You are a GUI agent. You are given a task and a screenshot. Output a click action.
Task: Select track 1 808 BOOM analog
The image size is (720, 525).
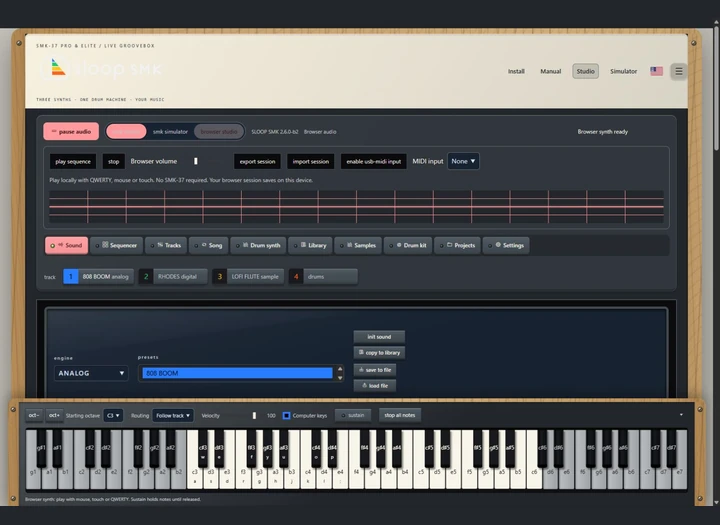tap(98, 277)
